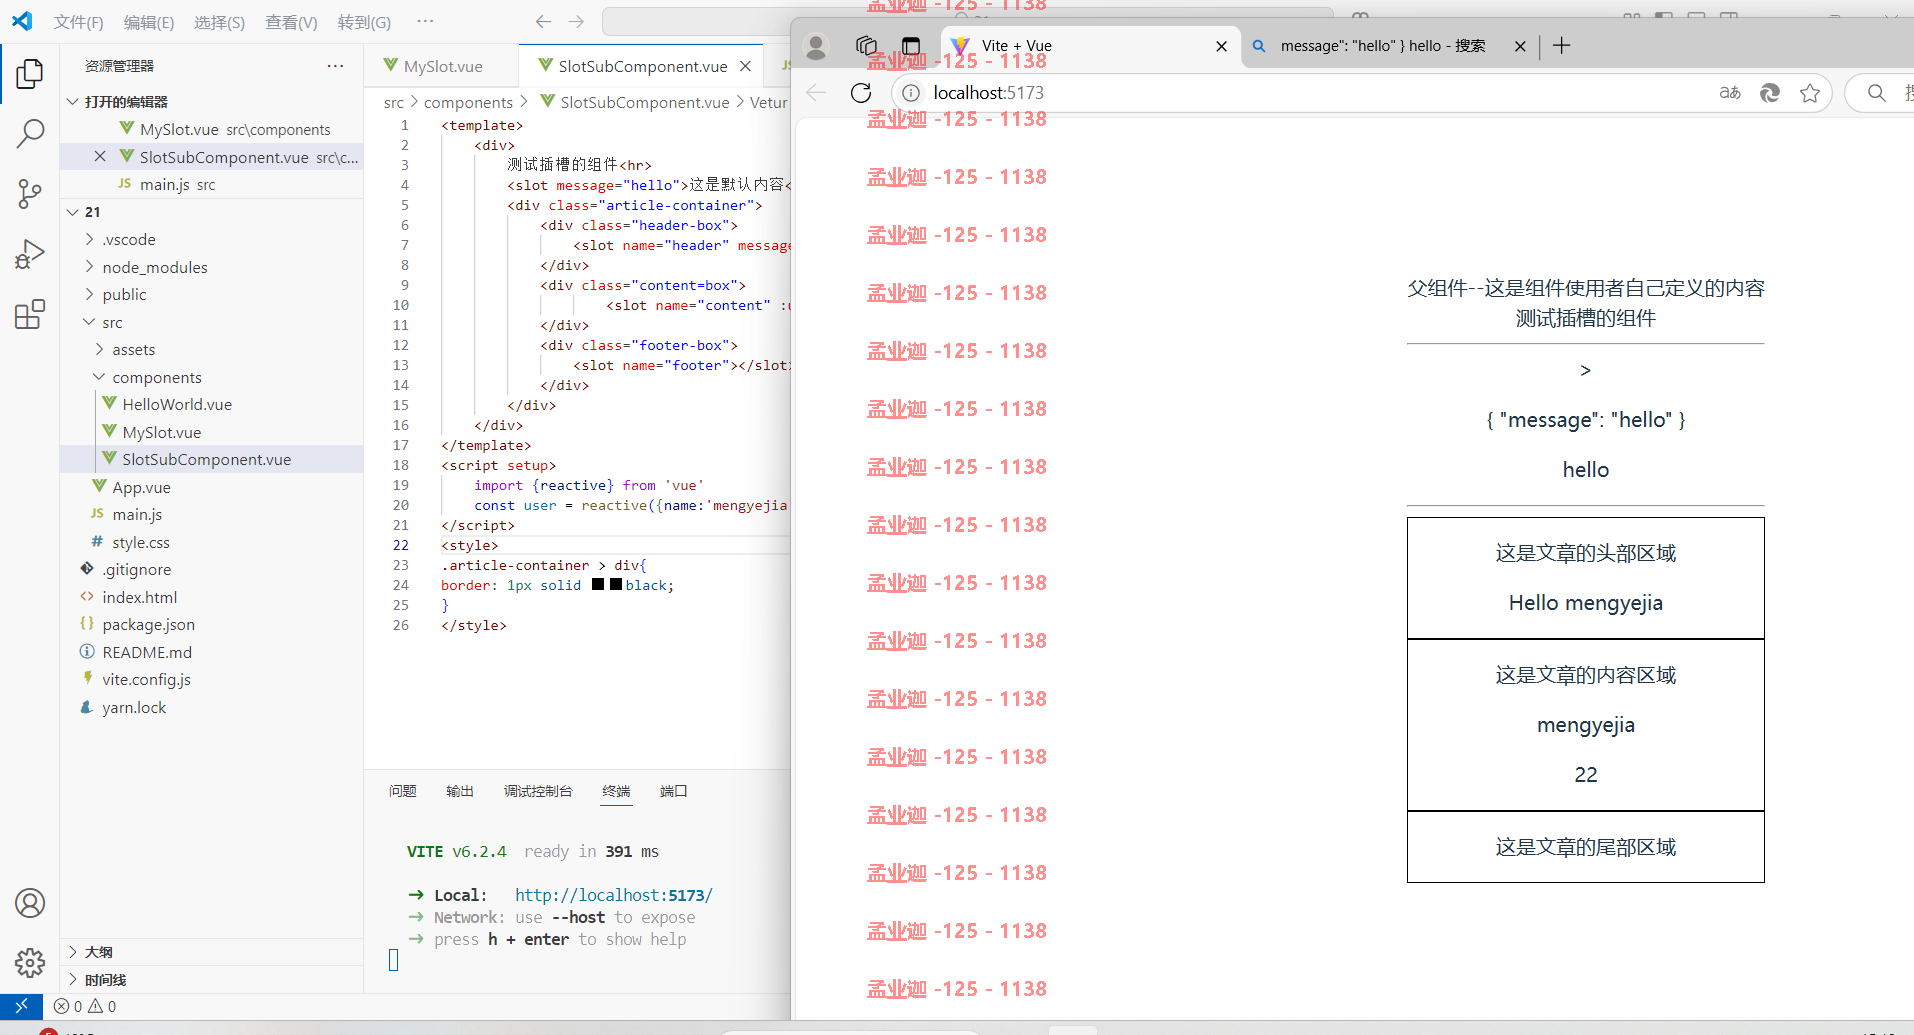Open App.vue in the explorer
The height and width of the screenshot is (1035, 1914).
click(x=141, y=487)
